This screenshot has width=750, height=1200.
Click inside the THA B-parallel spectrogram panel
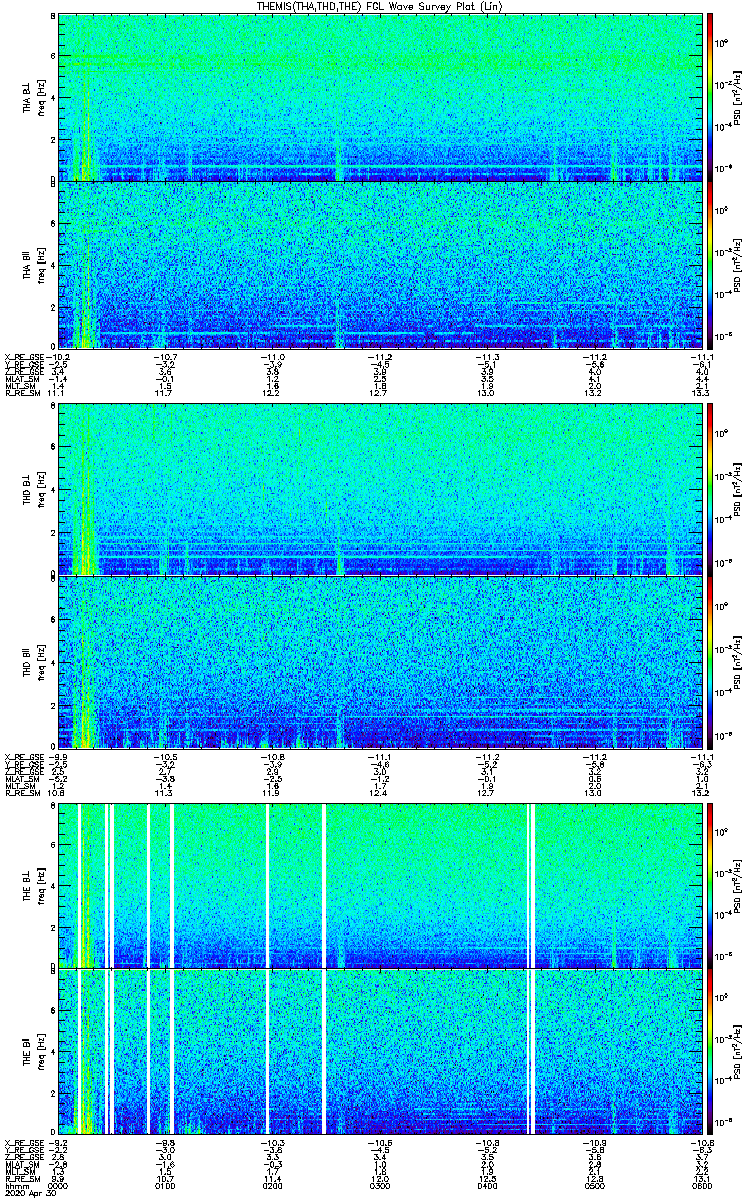pyautogui.click(x=380, y=265)
